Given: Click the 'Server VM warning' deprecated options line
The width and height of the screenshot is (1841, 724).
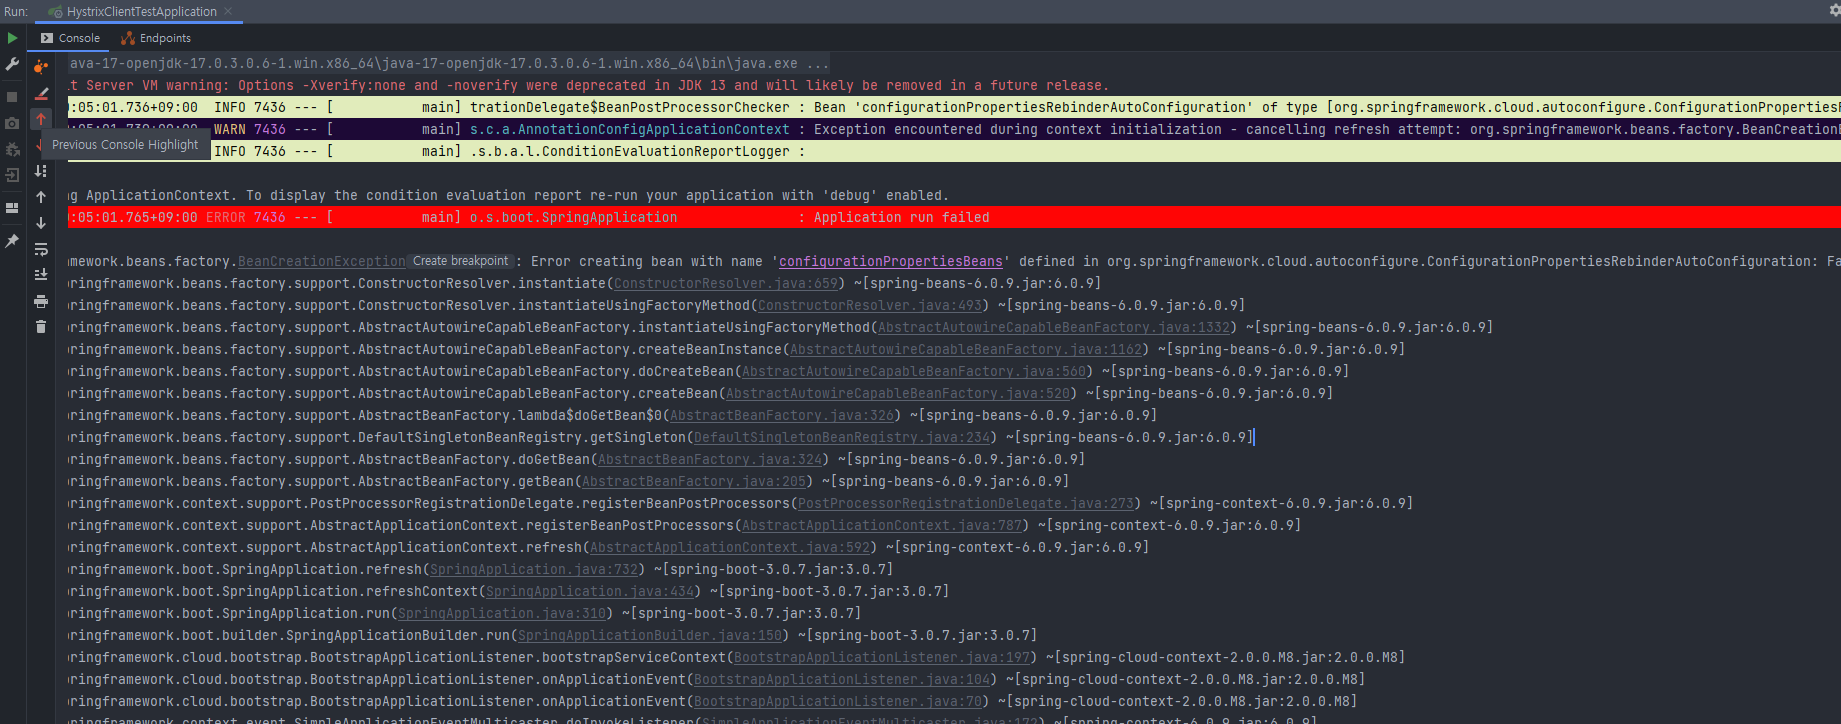Looking at the screenshot, I should tap(588, 86).
